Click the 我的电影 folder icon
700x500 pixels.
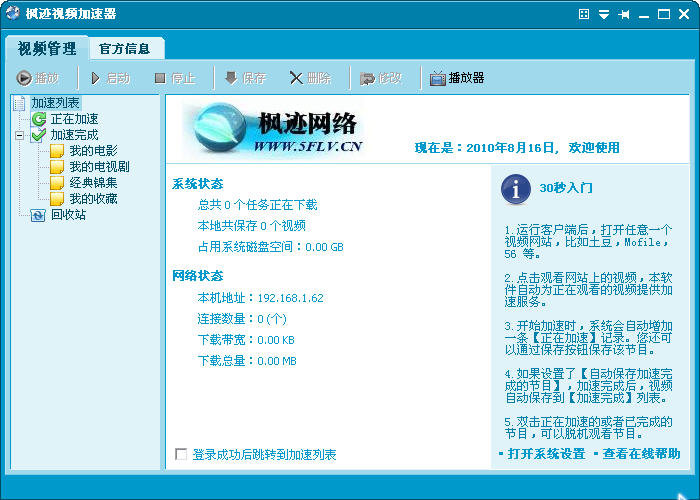click(57, 151)
